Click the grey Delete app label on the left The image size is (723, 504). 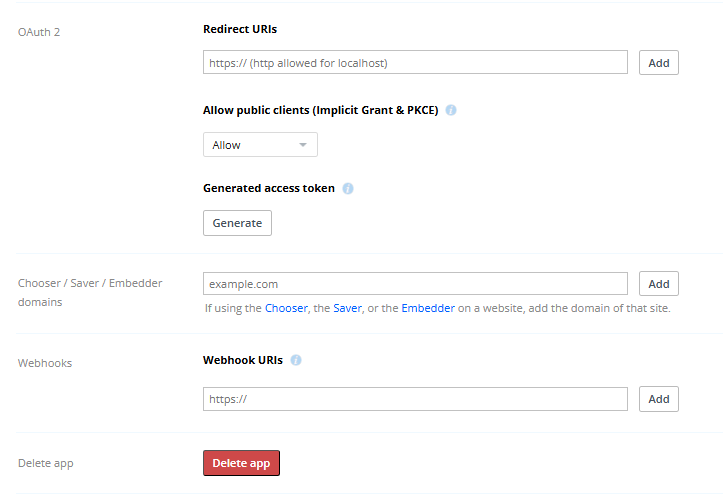click(x=46, y=463)
